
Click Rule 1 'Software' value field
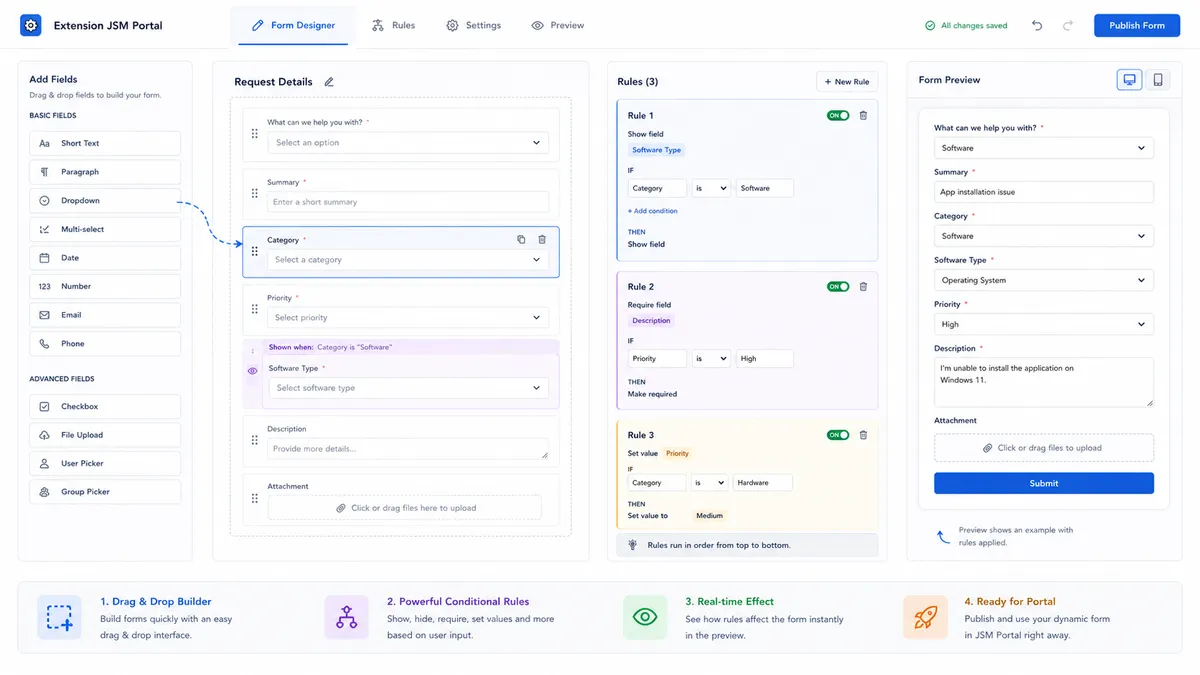pos(764,188)
